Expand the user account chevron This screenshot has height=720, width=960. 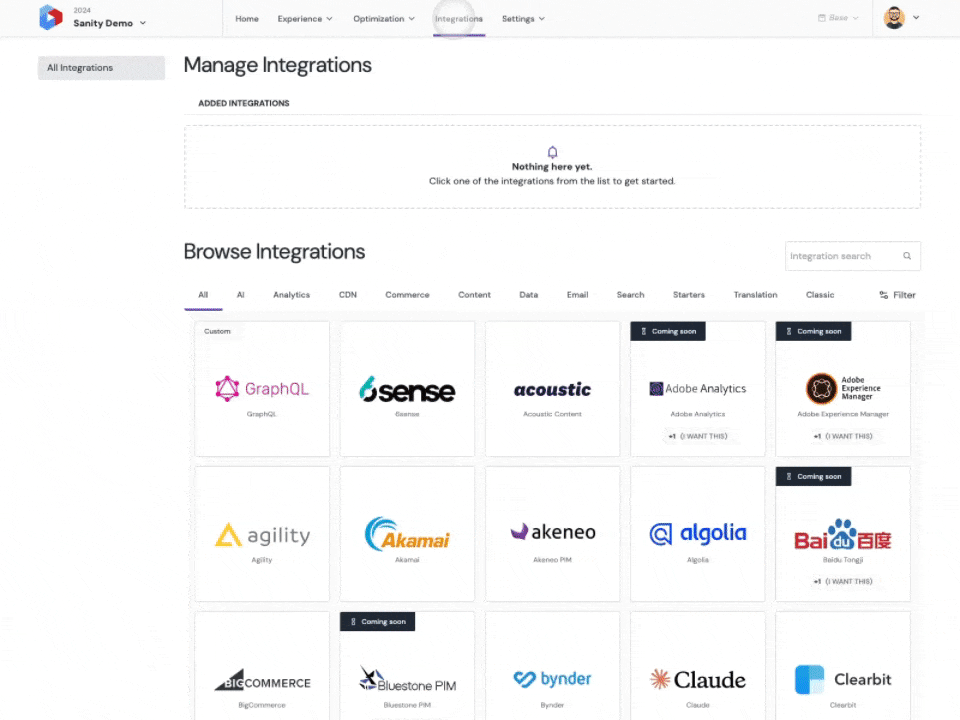[916, 18]
